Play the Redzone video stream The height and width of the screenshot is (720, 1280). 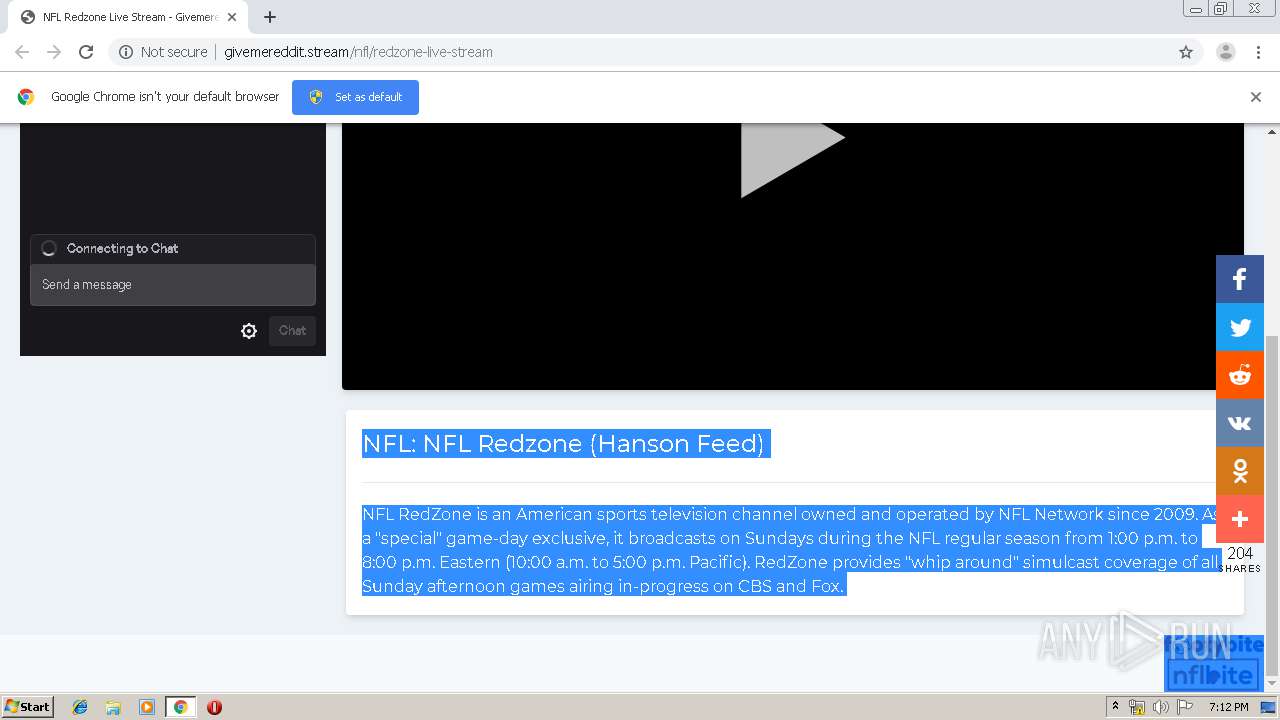pos(792,158)
